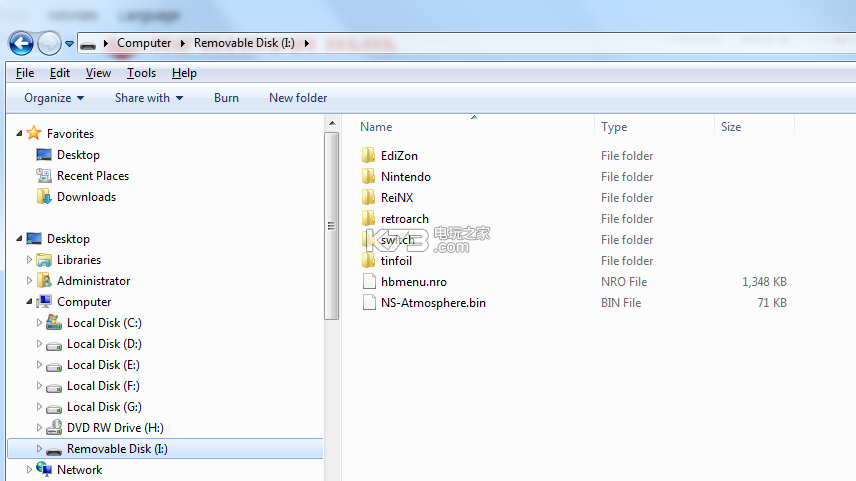Select the hbmenu.nro file icon

[368, 282]
